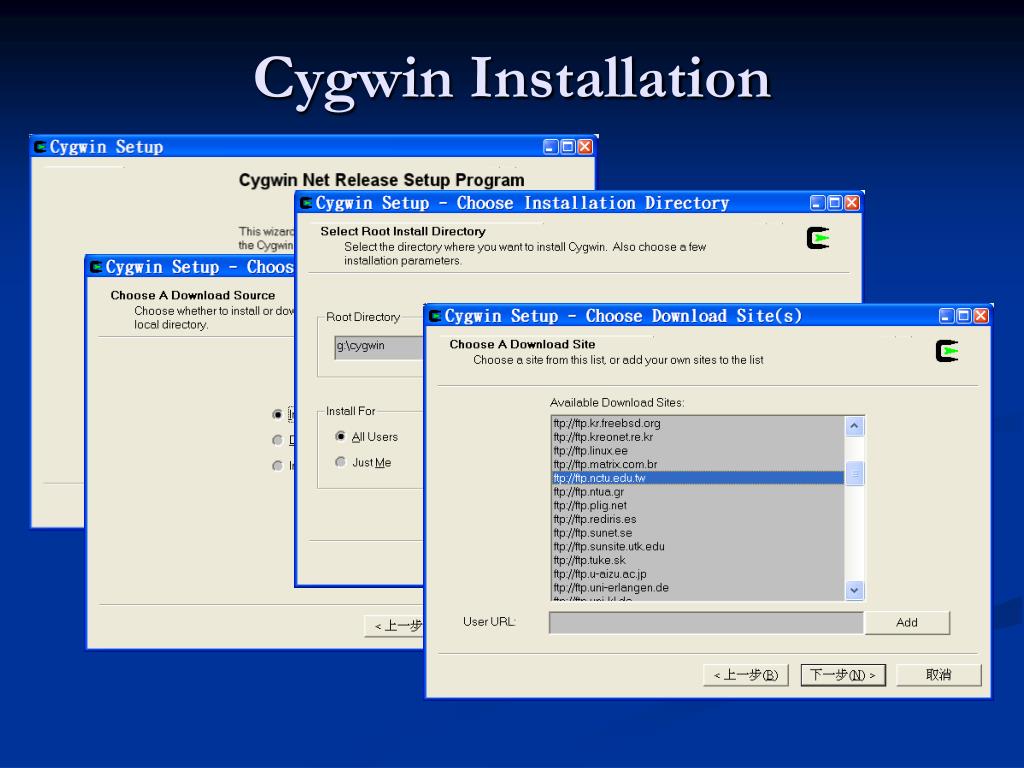Screen dimensions: 1024x768
Task: Maximize the rearmost Cygwin Setup window
Action: point(568,147)
